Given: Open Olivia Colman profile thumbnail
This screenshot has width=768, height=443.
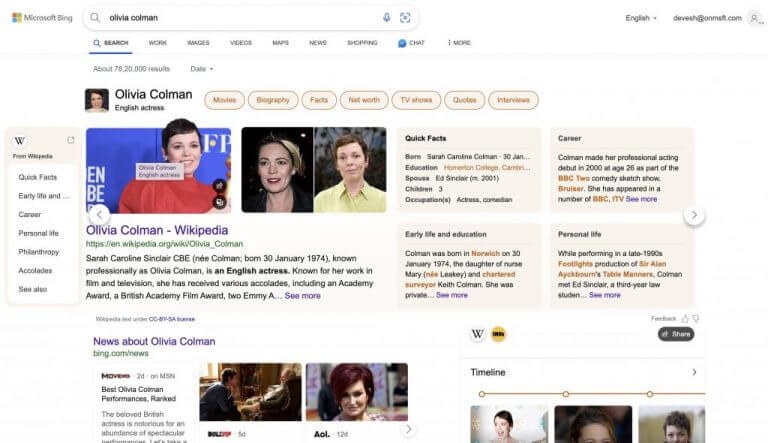Looking at the screenshot, I should [96, 100].
